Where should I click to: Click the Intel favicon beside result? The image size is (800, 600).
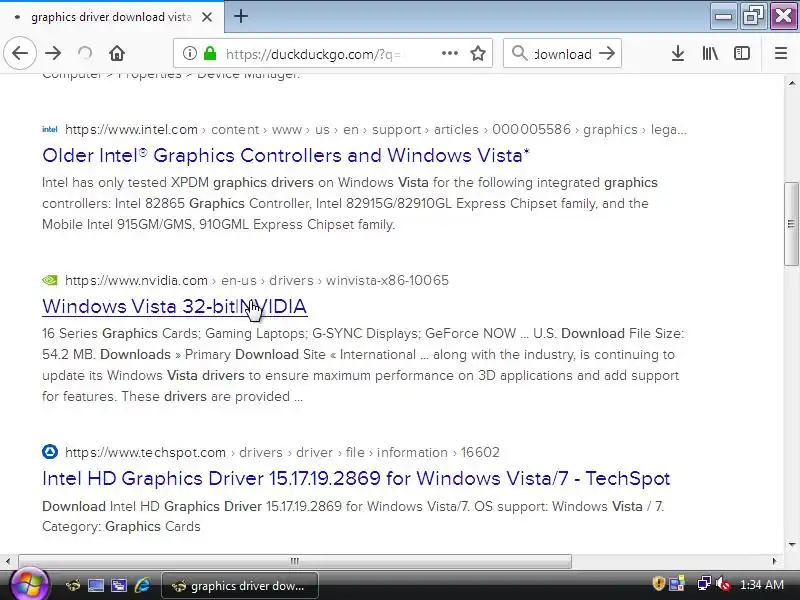[x=49, y=130]
